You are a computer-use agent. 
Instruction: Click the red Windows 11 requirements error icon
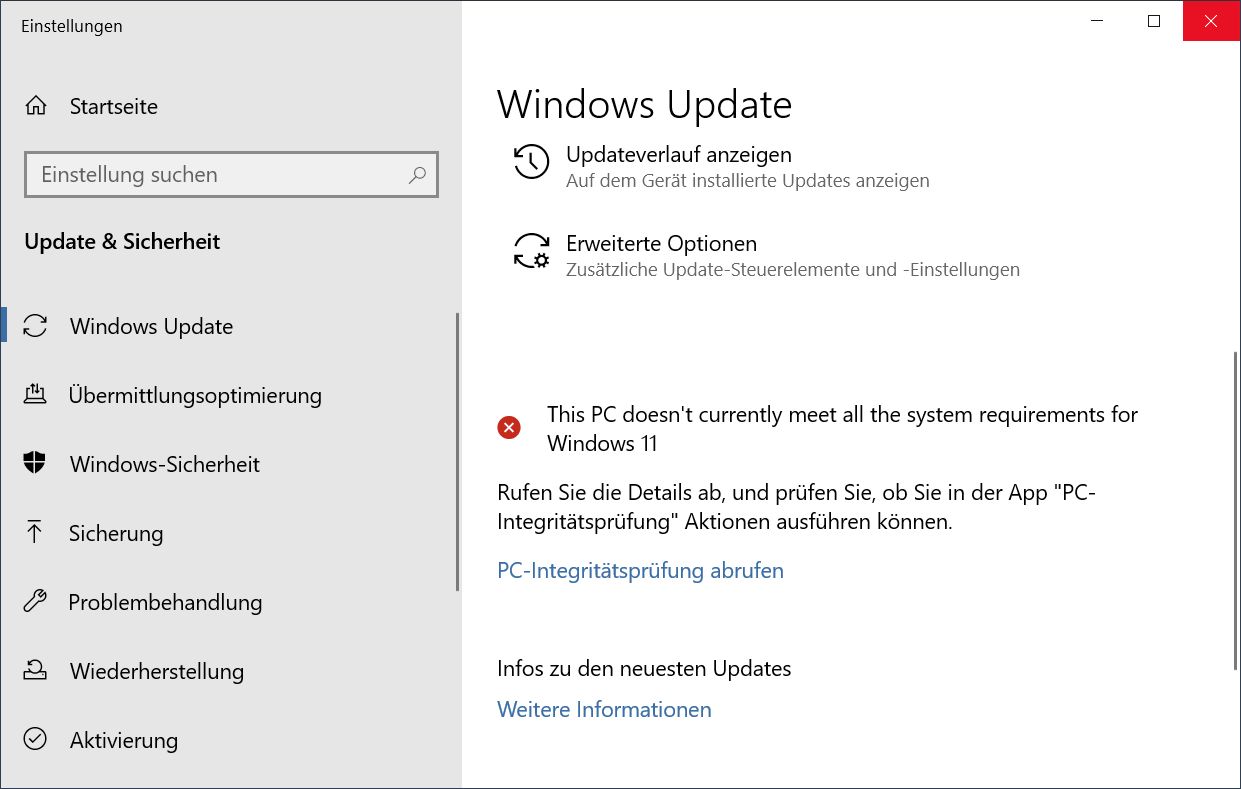click(x=509, y=428)
